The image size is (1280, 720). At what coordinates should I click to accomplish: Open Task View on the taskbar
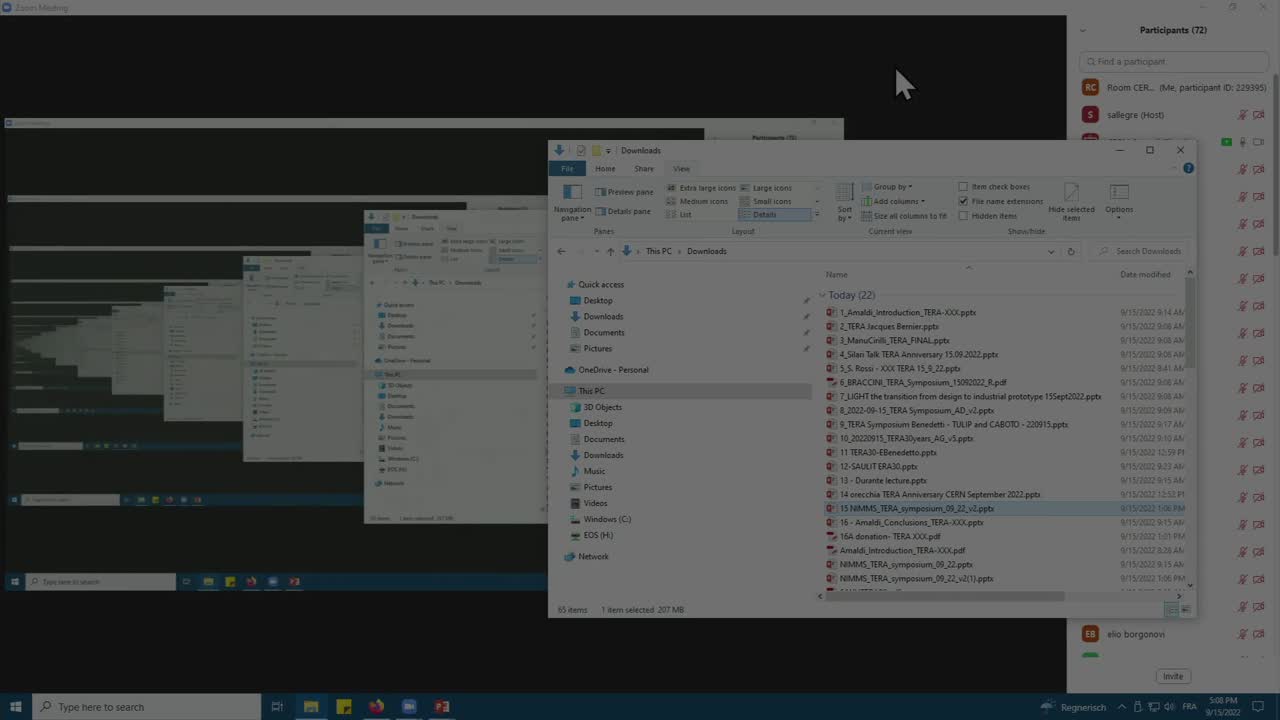point(277,707)
